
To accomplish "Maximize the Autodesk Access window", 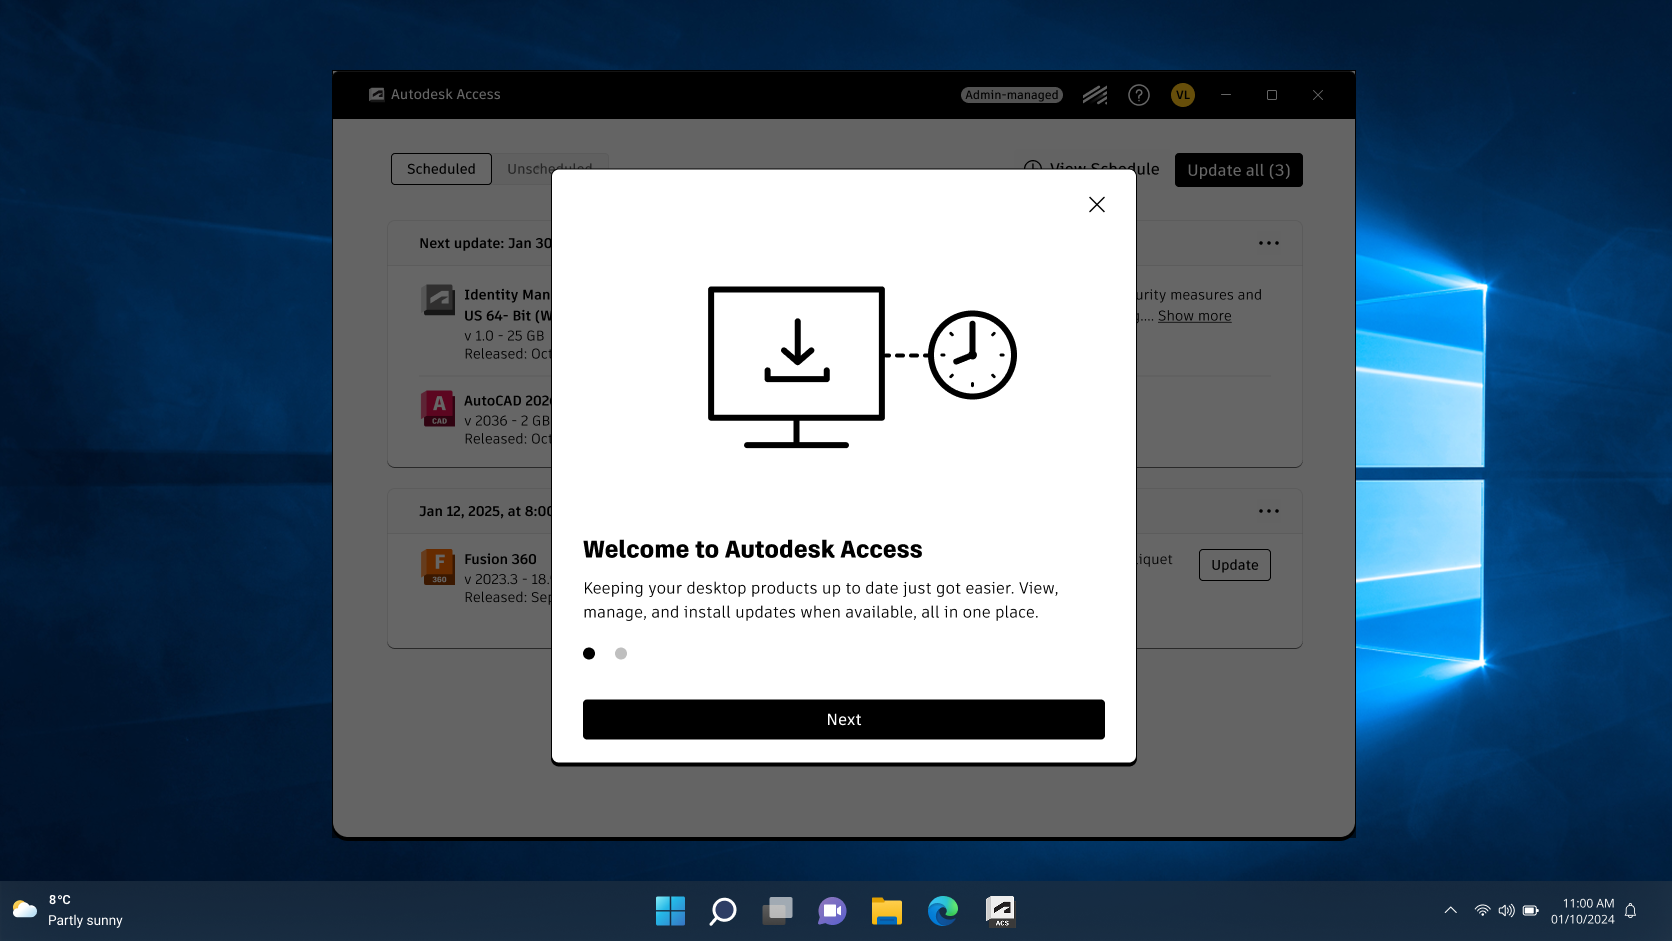I will pyautogui.click(x=1272, y=95).
